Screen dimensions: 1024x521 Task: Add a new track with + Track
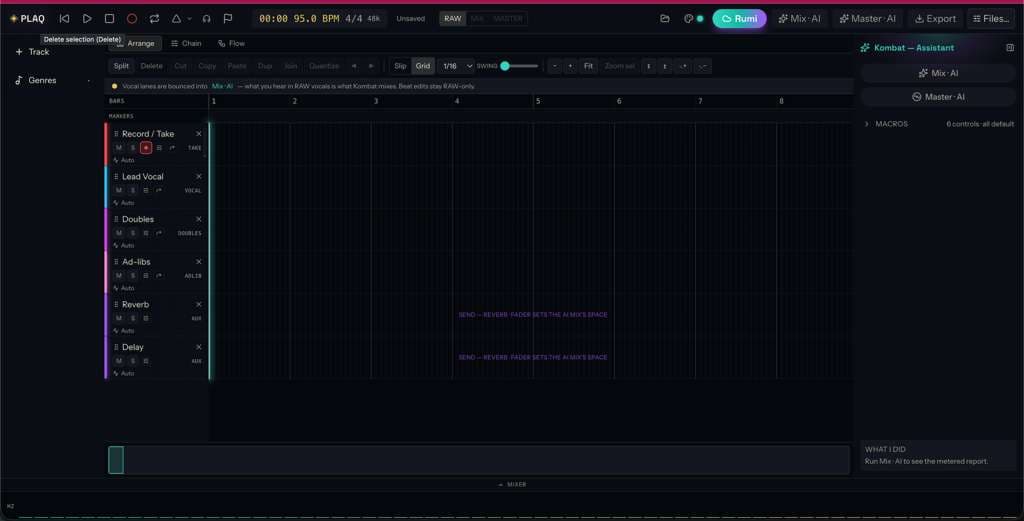pos(33,52)
